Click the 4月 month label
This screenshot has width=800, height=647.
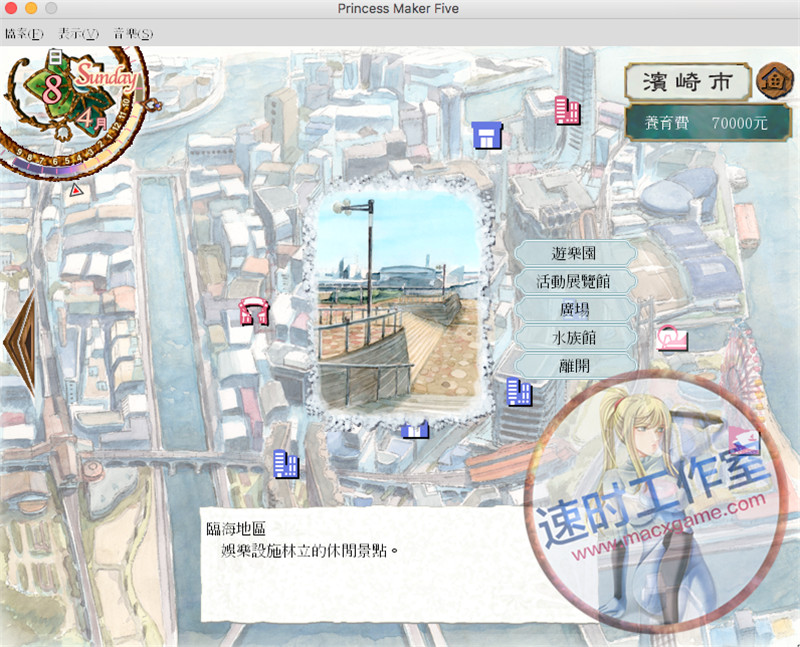point(92,120)
